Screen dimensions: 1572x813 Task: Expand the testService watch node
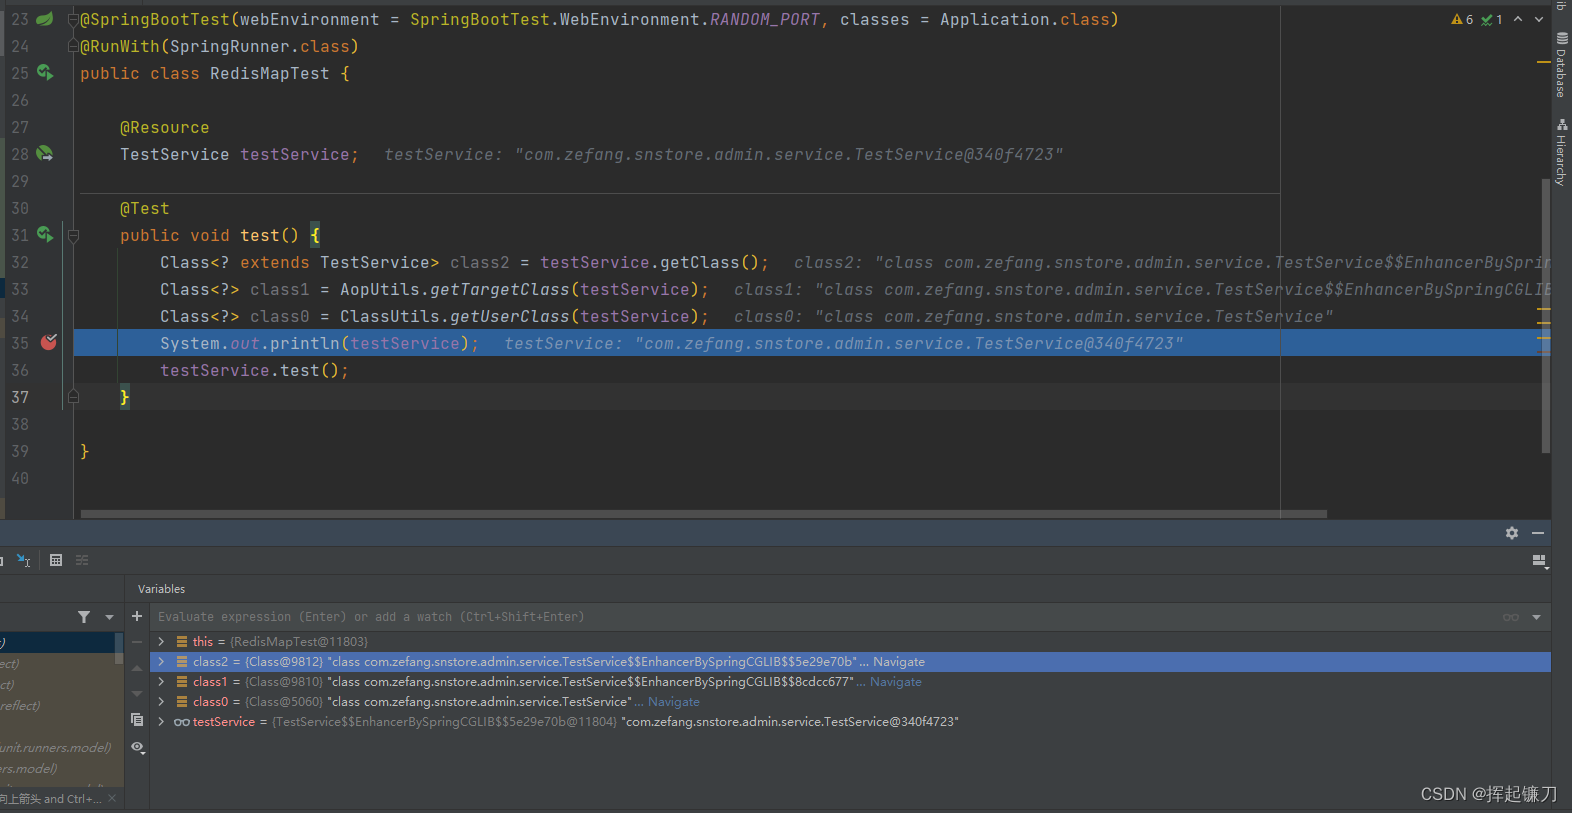pyautogui.click(x=161, y=721)
